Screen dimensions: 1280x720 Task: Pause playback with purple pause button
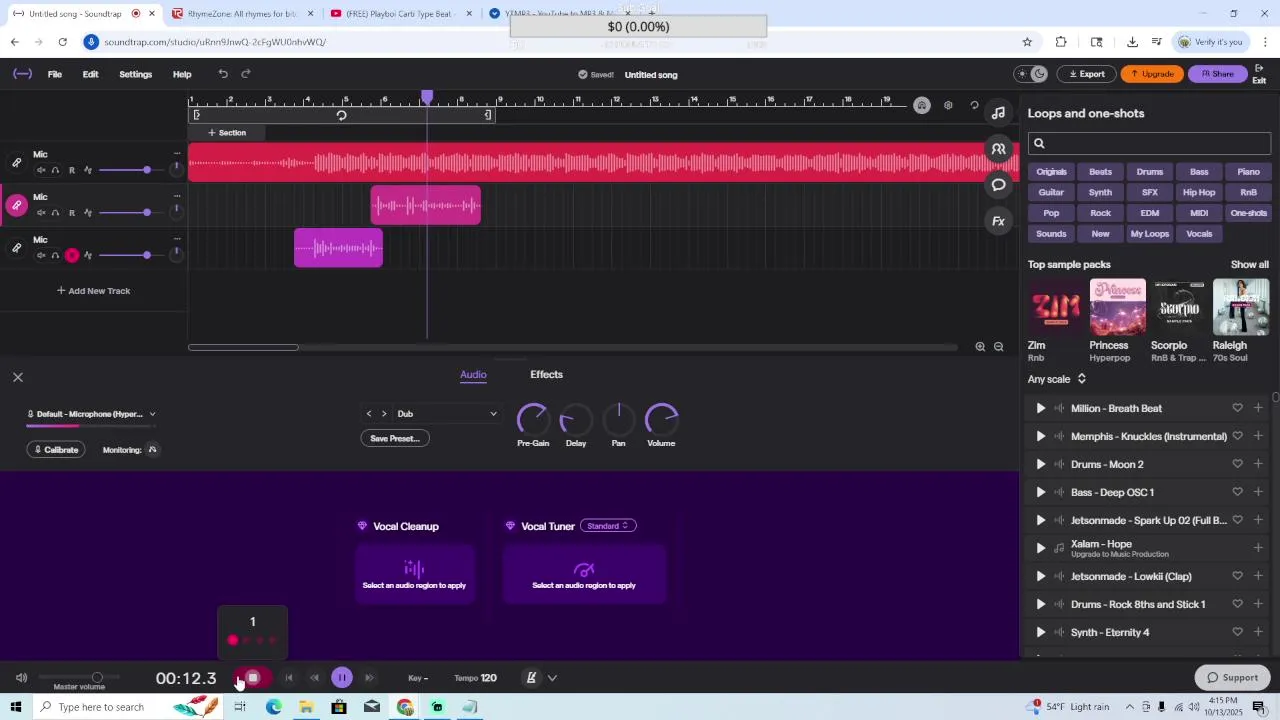(x=342, y=678)
